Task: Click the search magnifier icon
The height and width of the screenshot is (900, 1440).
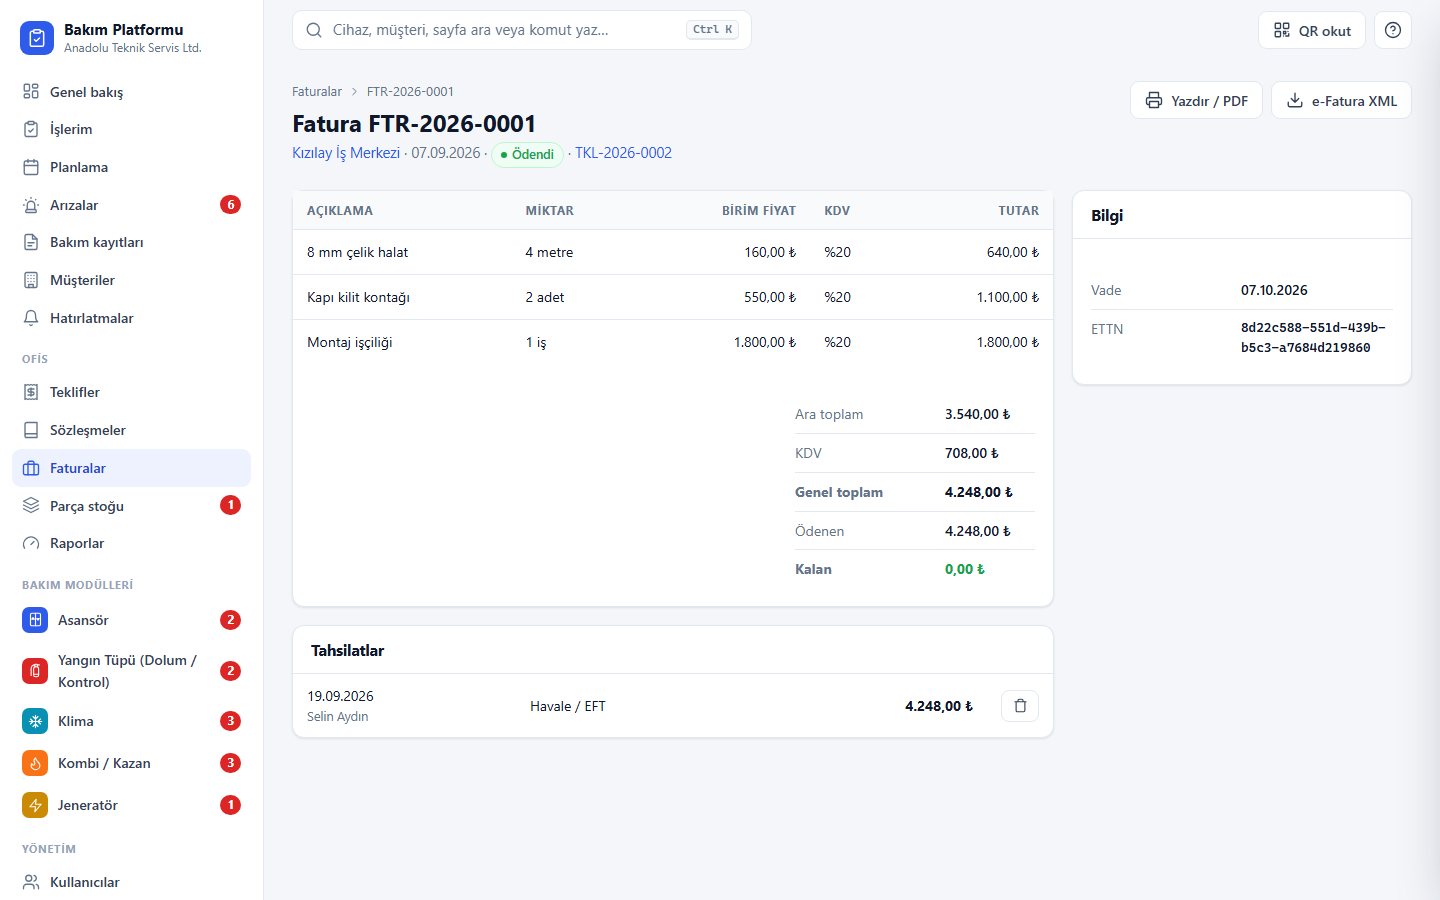Action: (x=314, y=30)
